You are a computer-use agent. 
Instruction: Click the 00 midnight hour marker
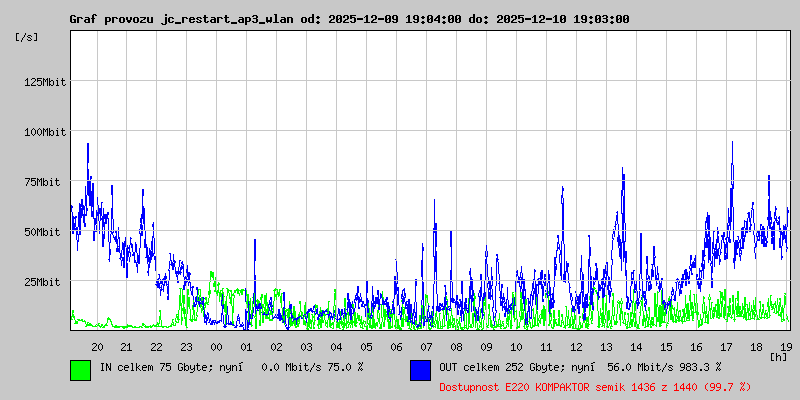pyautogui.click(x=216, y=346)
